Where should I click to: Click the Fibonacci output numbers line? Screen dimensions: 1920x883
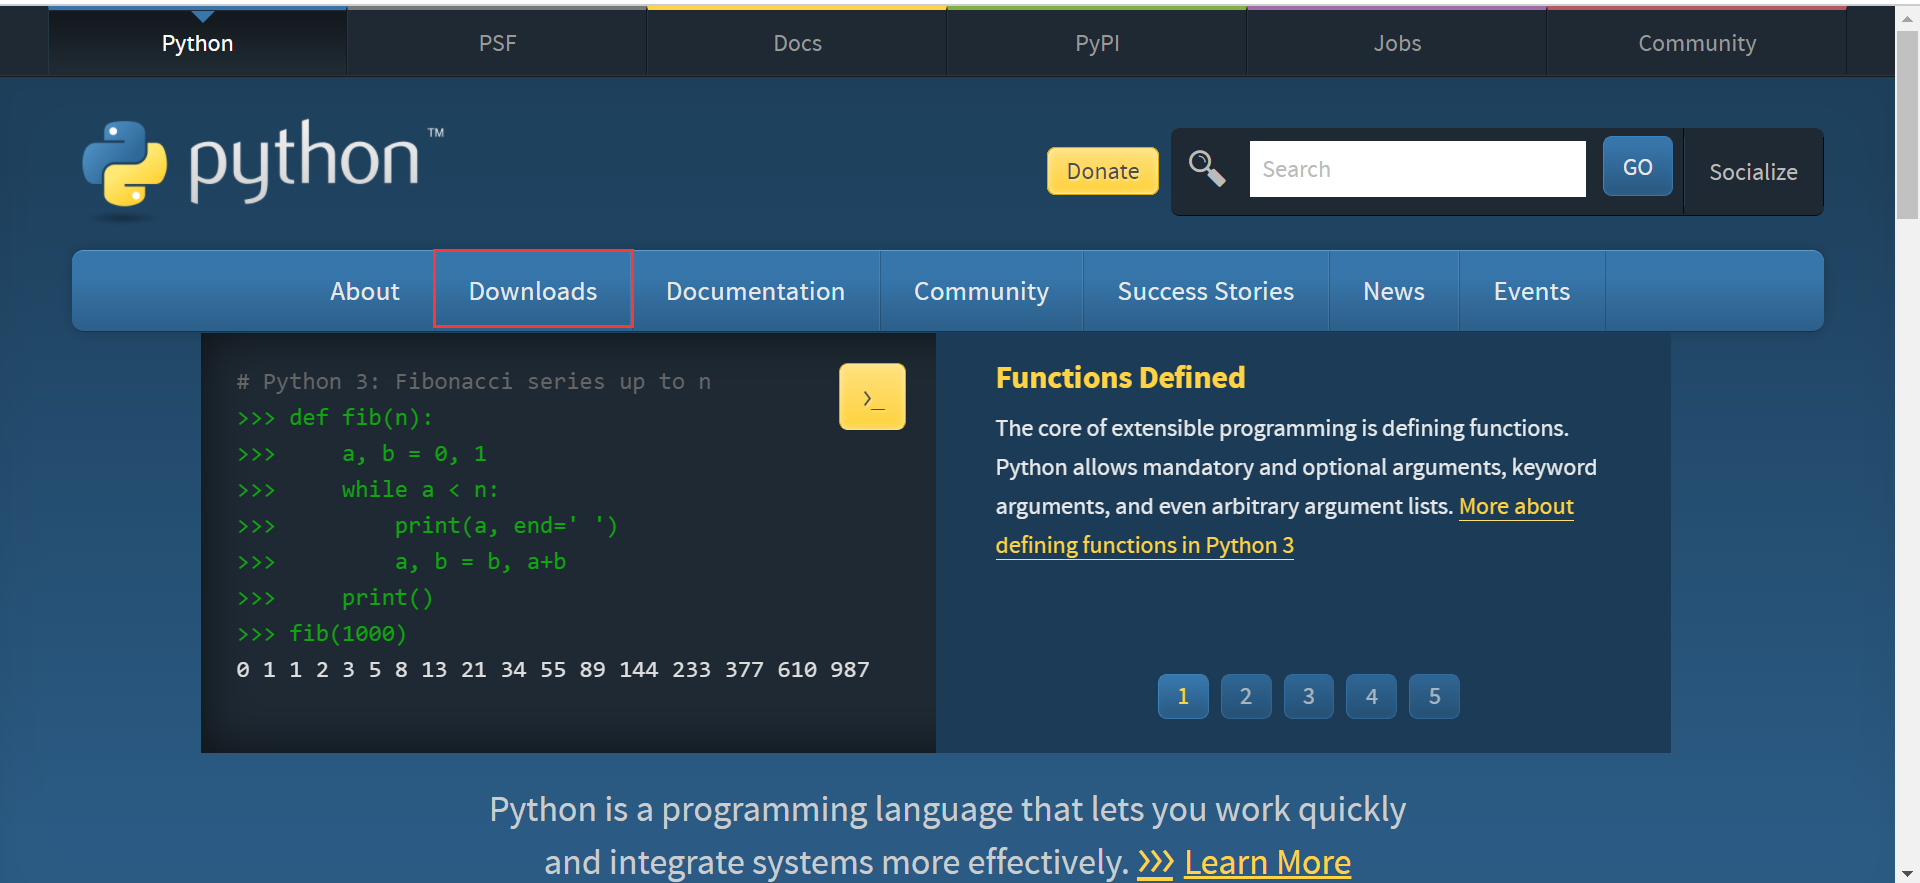(553, 670)
